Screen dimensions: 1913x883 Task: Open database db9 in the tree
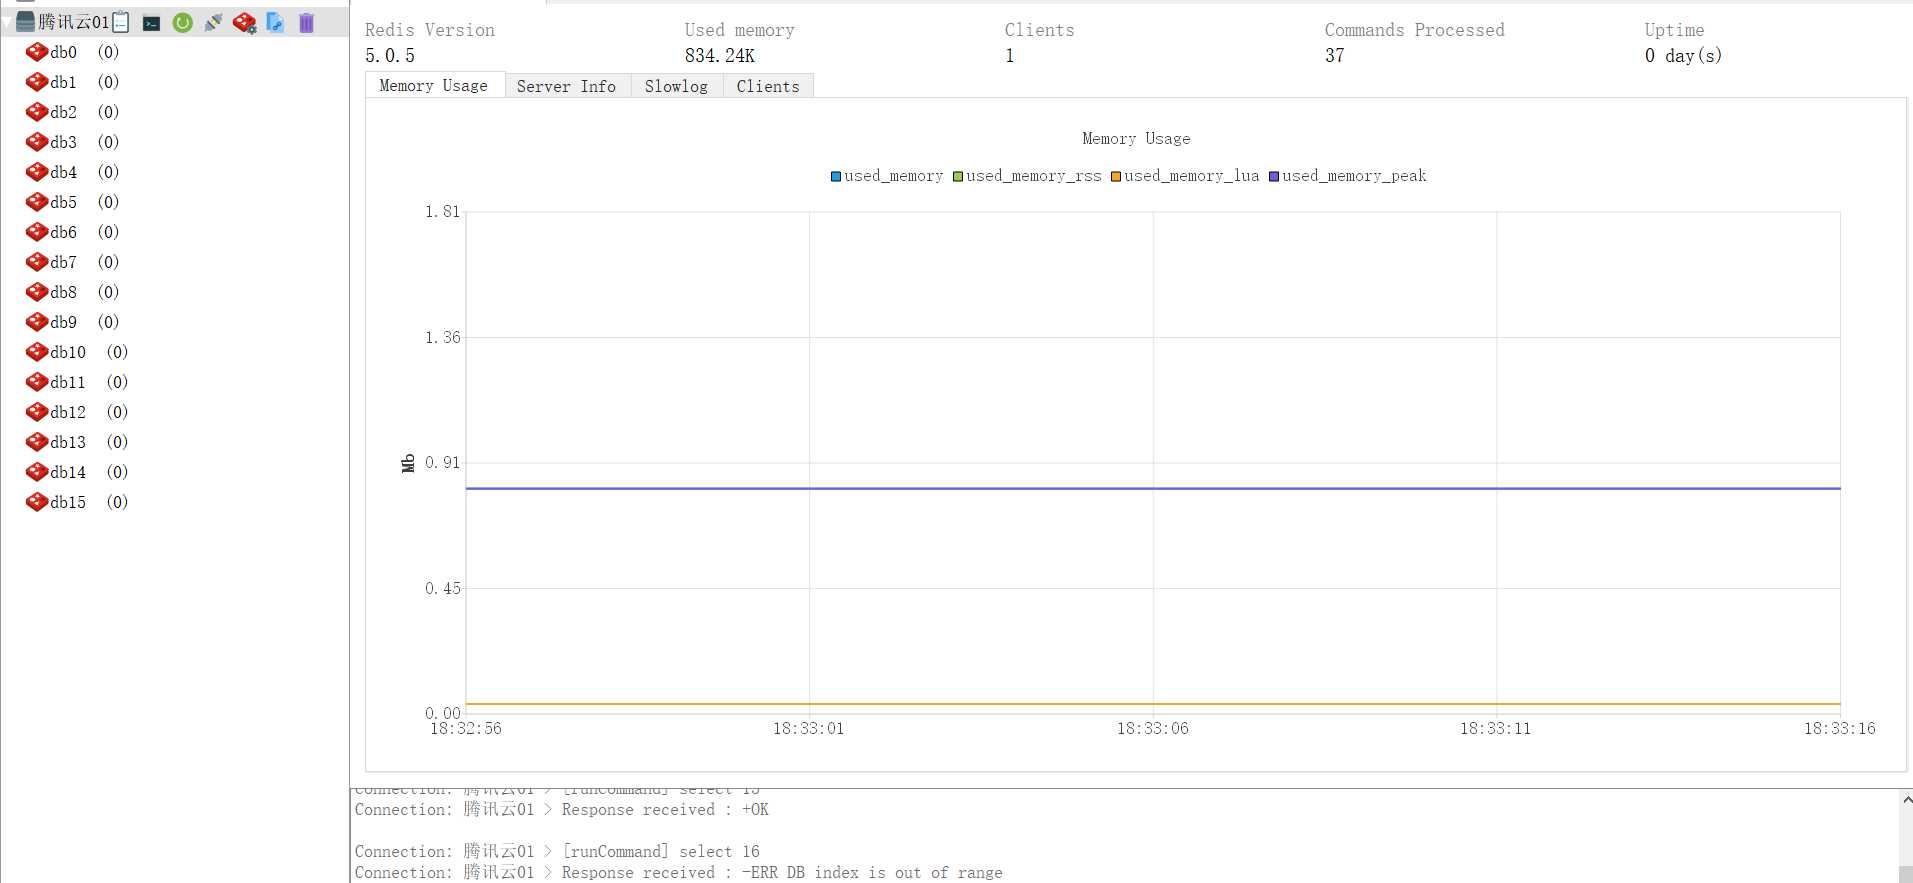pyautogui.click(x=72, y=322)
